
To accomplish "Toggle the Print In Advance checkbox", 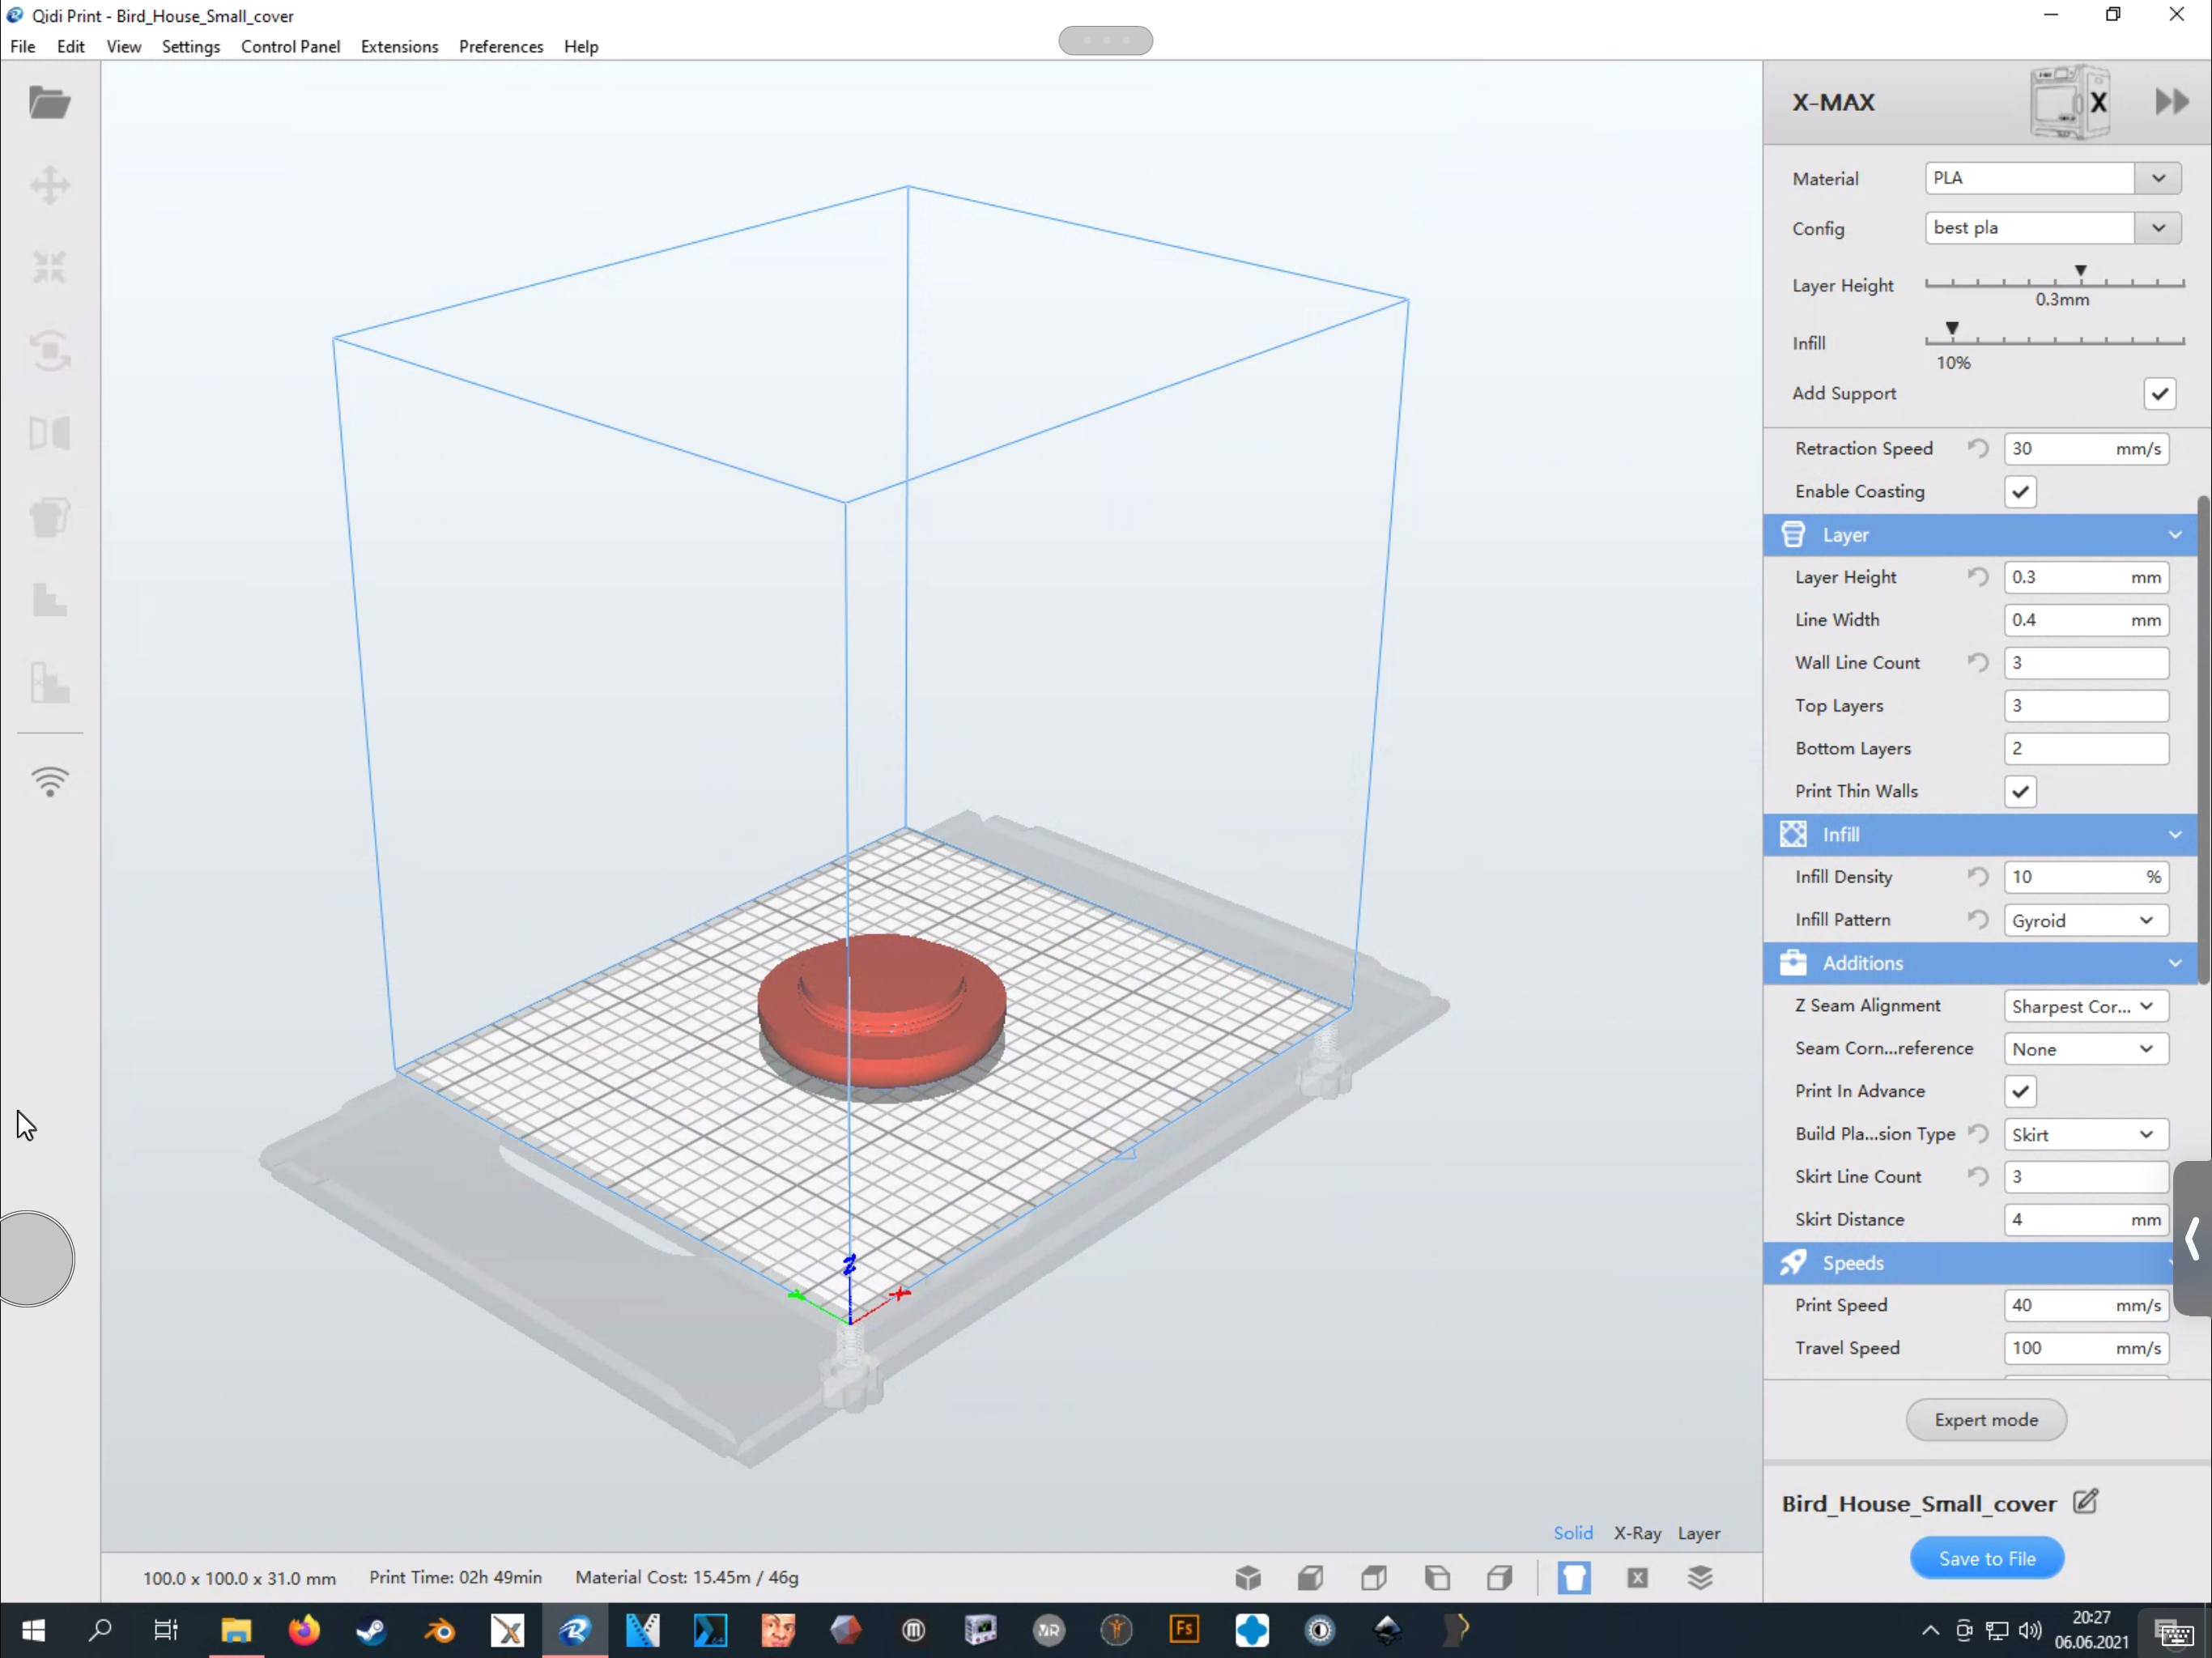I will click(x=2021, y=1091).
